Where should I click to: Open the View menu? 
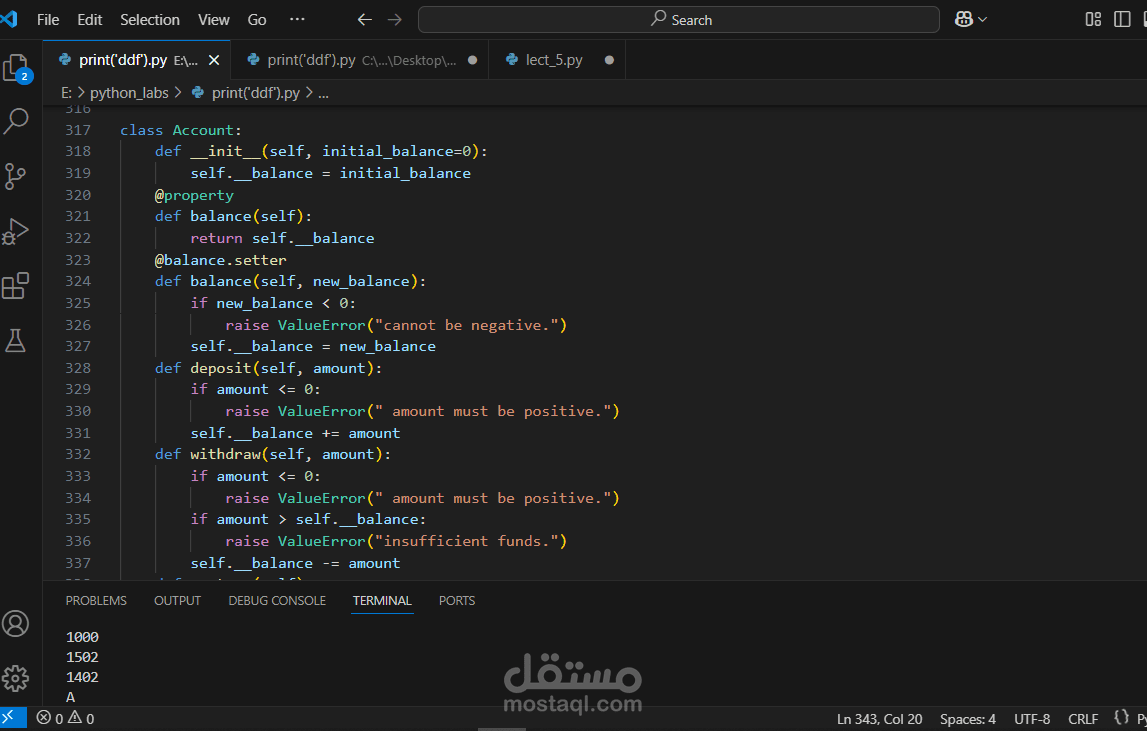pos(214,20)
